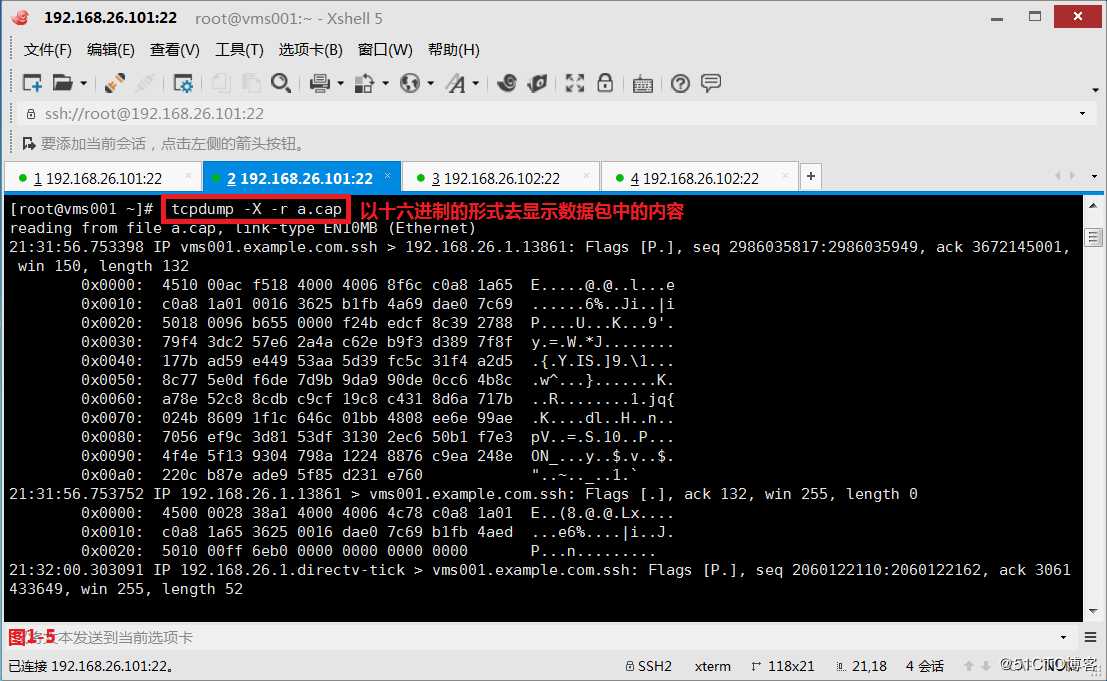Image resolution: width=1107 pixels, height=681 pixels.
Task: Click the chat speech bubble icon
Action: 711,83
